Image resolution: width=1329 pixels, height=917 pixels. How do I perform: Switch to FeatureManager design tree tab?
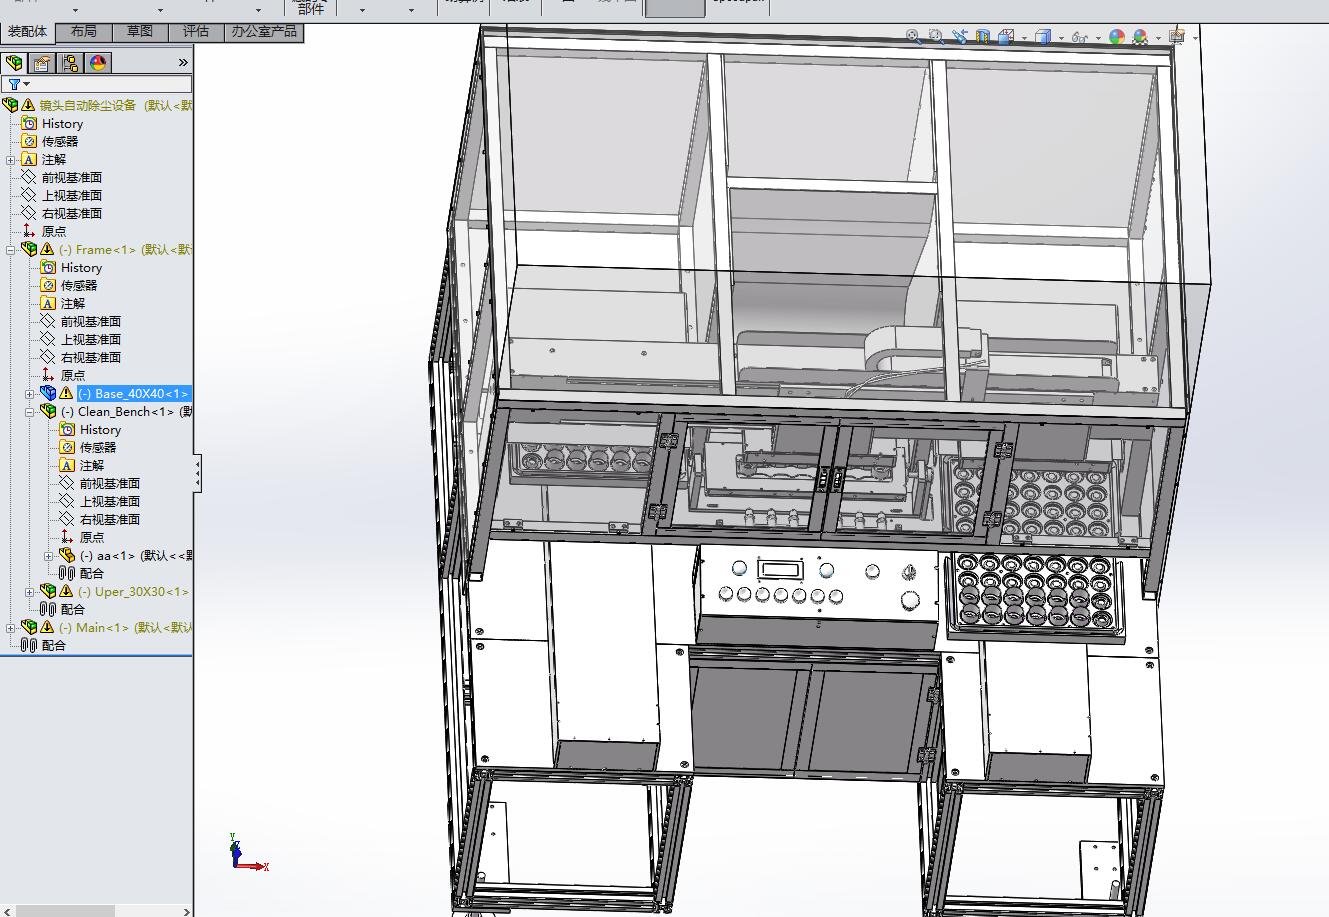click(x=14, y=63)
